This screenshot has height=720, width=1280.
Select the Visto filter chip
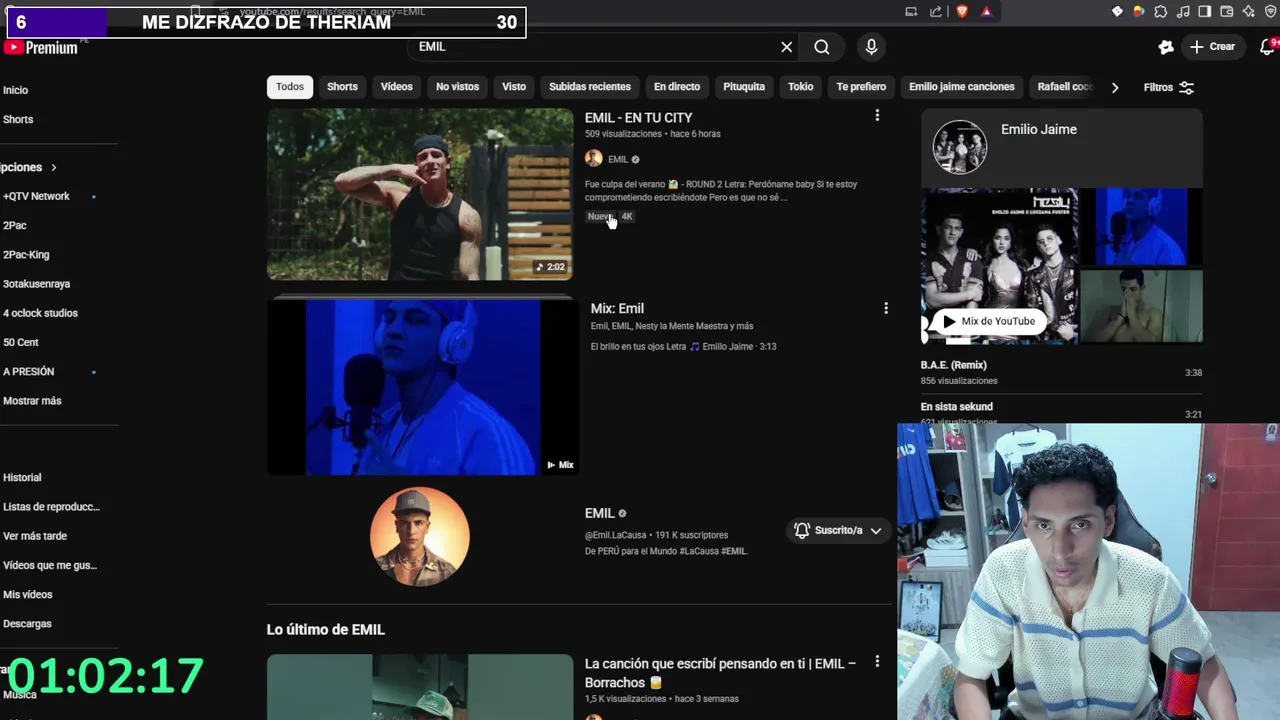coord(514,87)
